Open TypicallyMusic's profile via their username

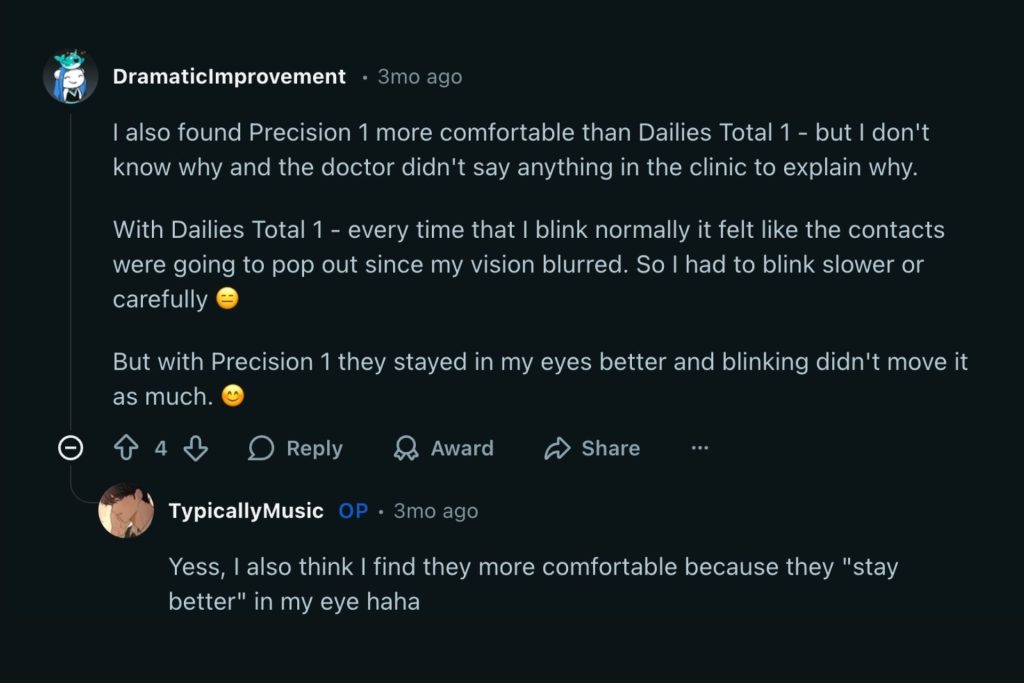coord(245,511)
